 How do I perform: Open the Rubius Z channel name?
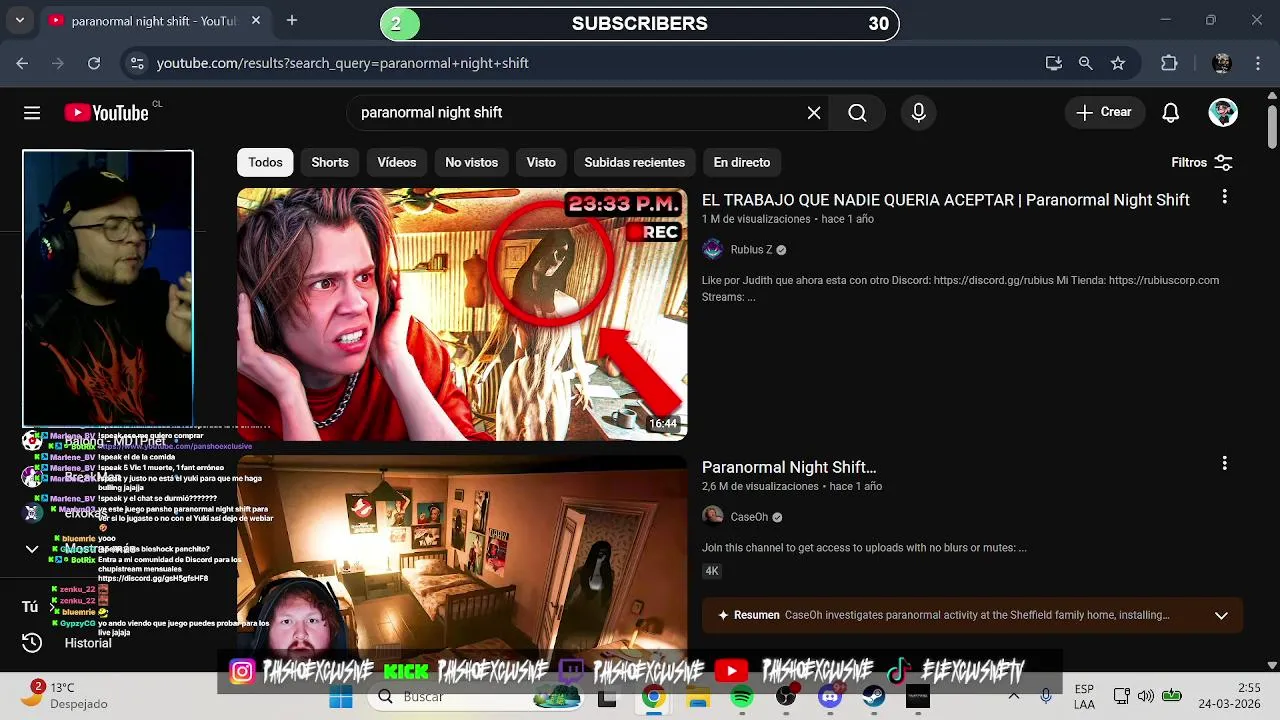(x=751, y=250)
